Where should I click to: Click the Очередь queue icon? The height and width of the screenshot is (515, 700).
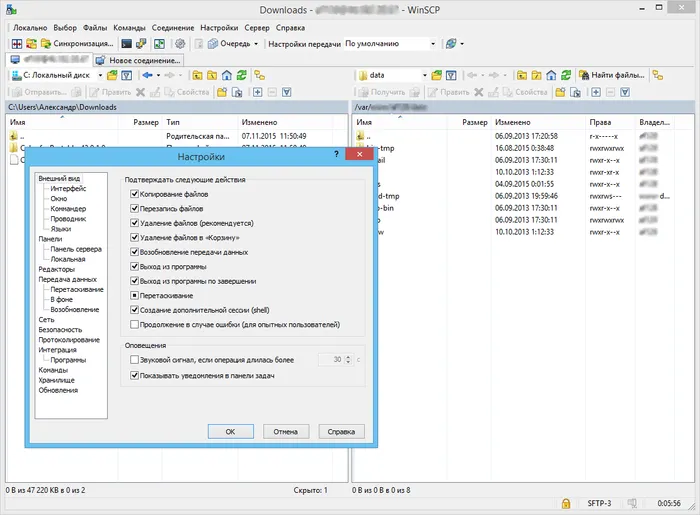(x=212, y=44)
